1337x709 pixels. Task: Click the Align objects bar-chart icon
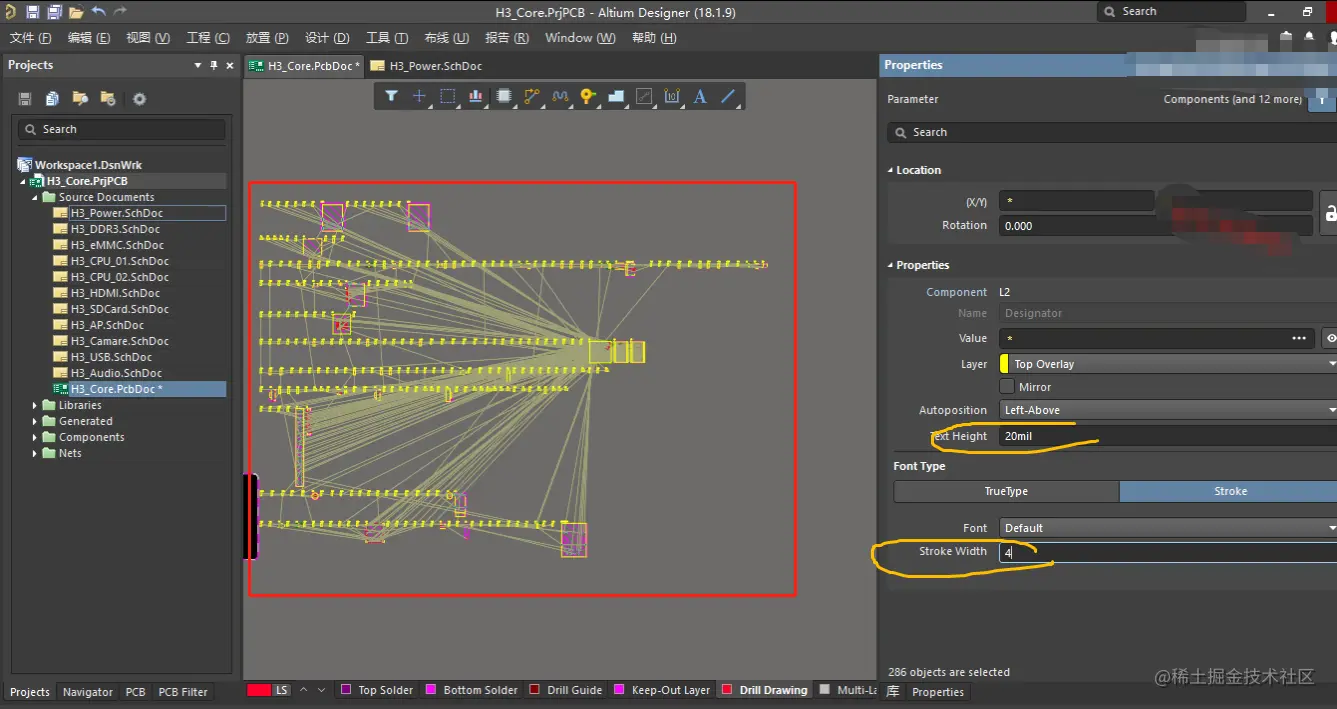click(x=475, y=96)
